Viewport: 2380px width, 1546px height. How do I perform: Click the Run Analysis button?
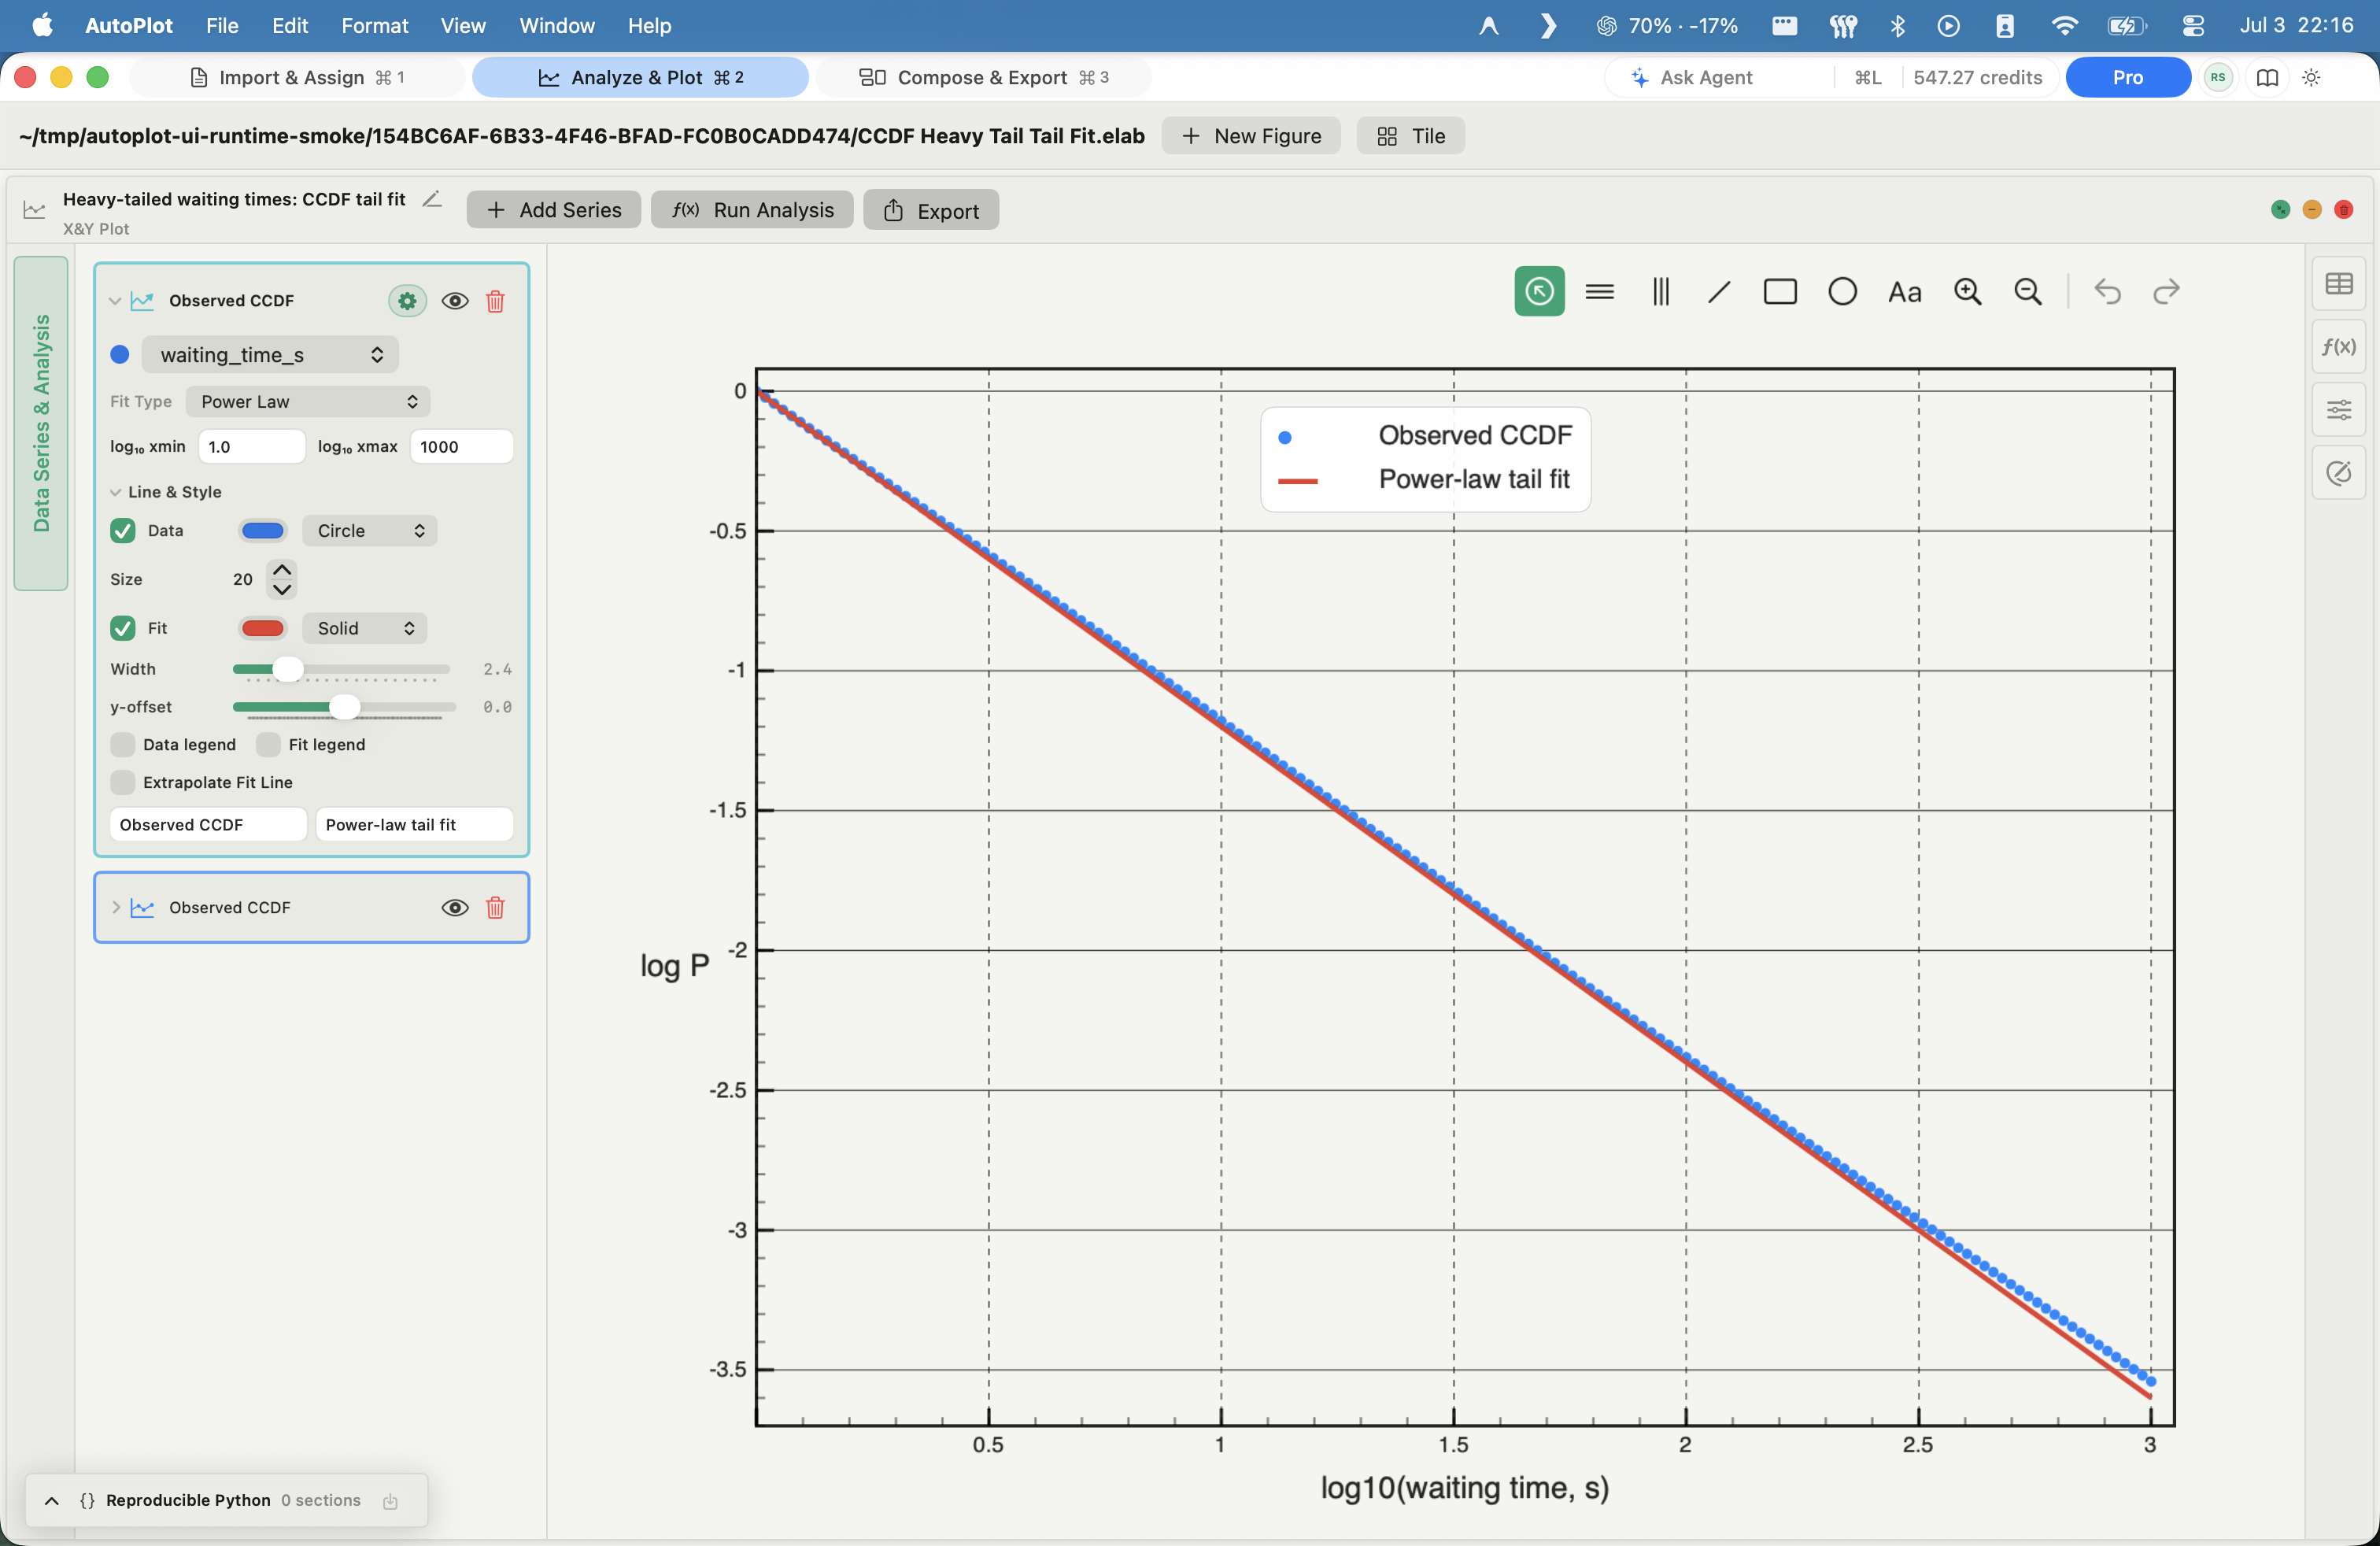click(752, 210)
